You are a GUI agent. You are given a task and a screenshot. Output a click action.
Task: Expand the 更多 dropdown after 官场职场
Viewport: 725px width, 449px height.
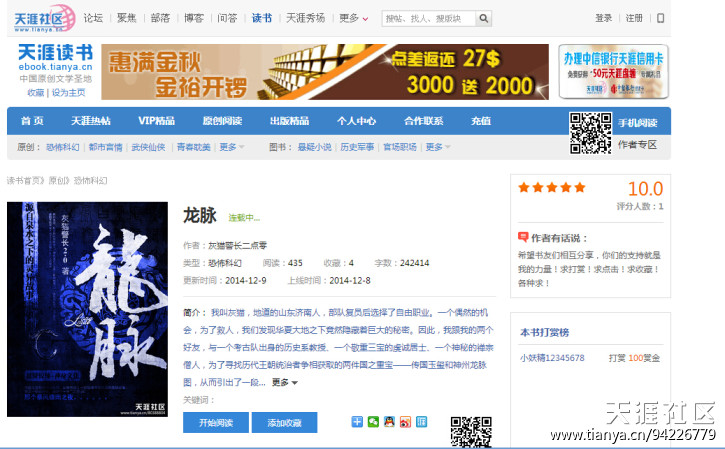pos(438,147)
